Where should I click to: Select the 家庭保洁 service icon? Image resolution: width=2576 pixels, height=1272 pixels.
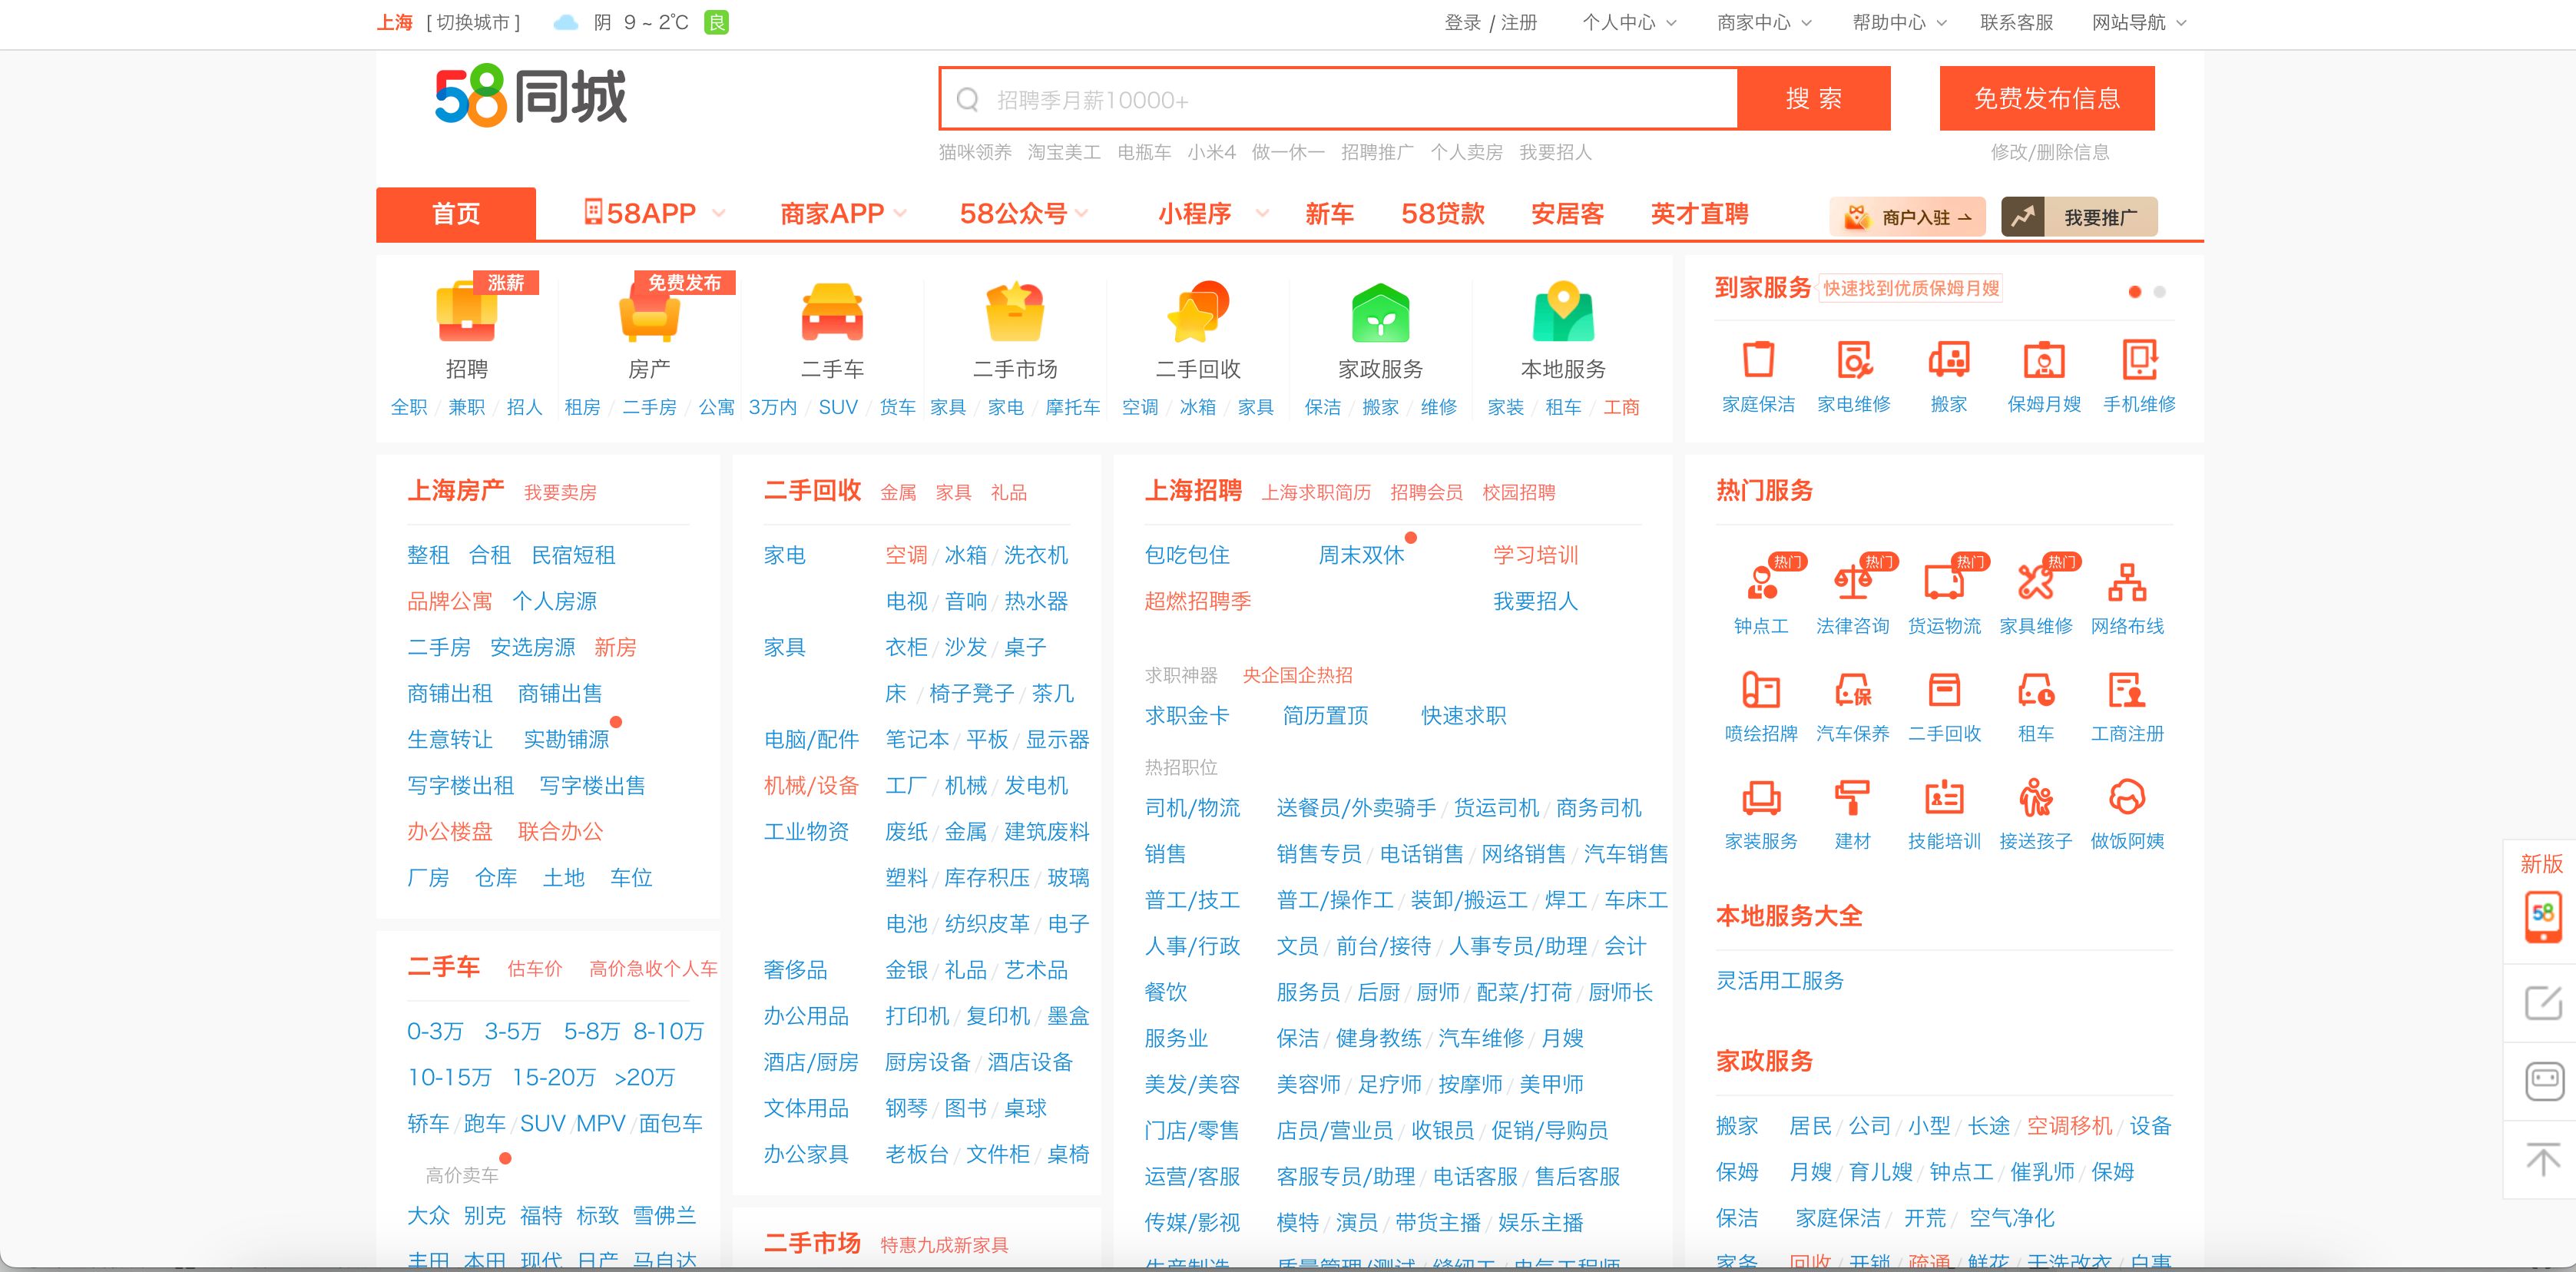point(1758,359)
